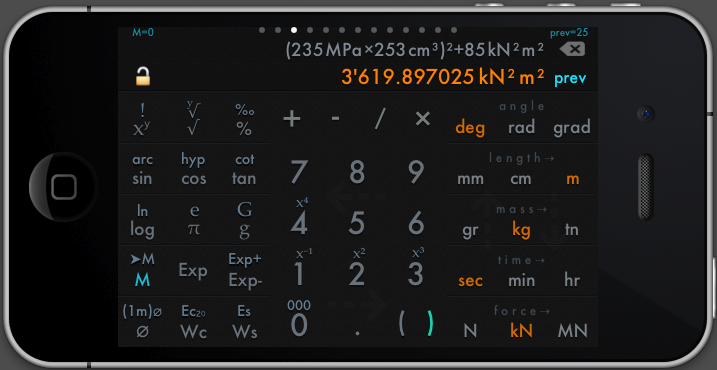Expand the mass unit header arrow
Viewport: 717px width, 370px height.
point(541,209)
